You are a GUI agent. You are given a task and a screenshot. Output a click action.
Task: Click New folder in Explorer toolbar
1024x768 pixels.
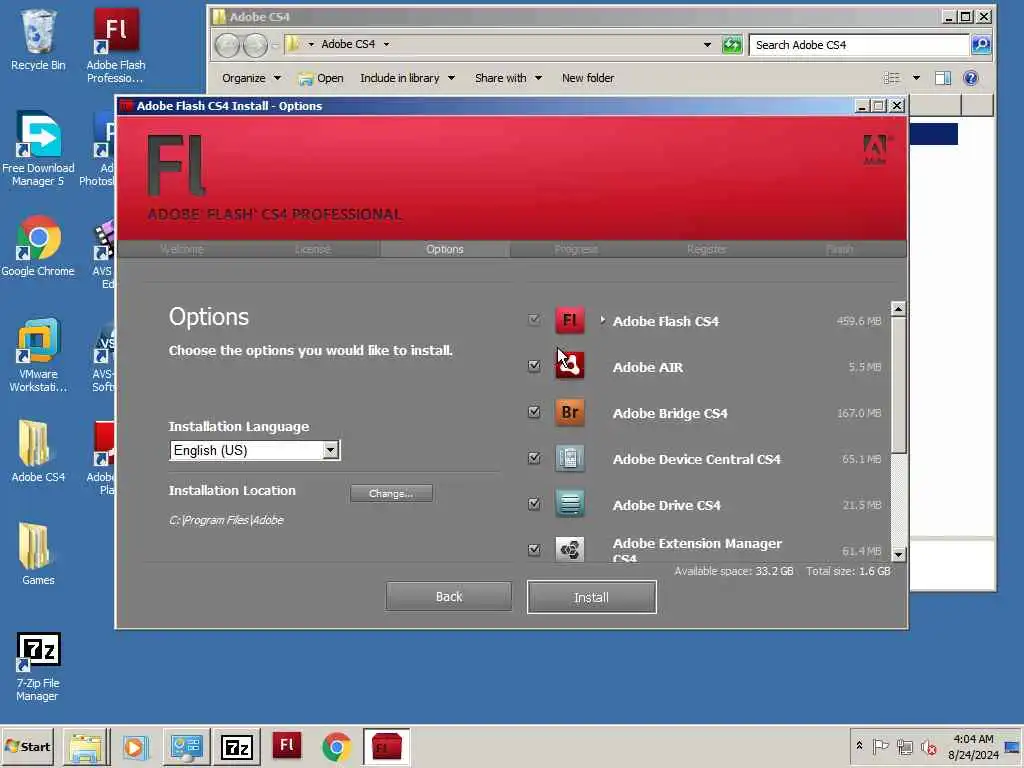(588, 78)
